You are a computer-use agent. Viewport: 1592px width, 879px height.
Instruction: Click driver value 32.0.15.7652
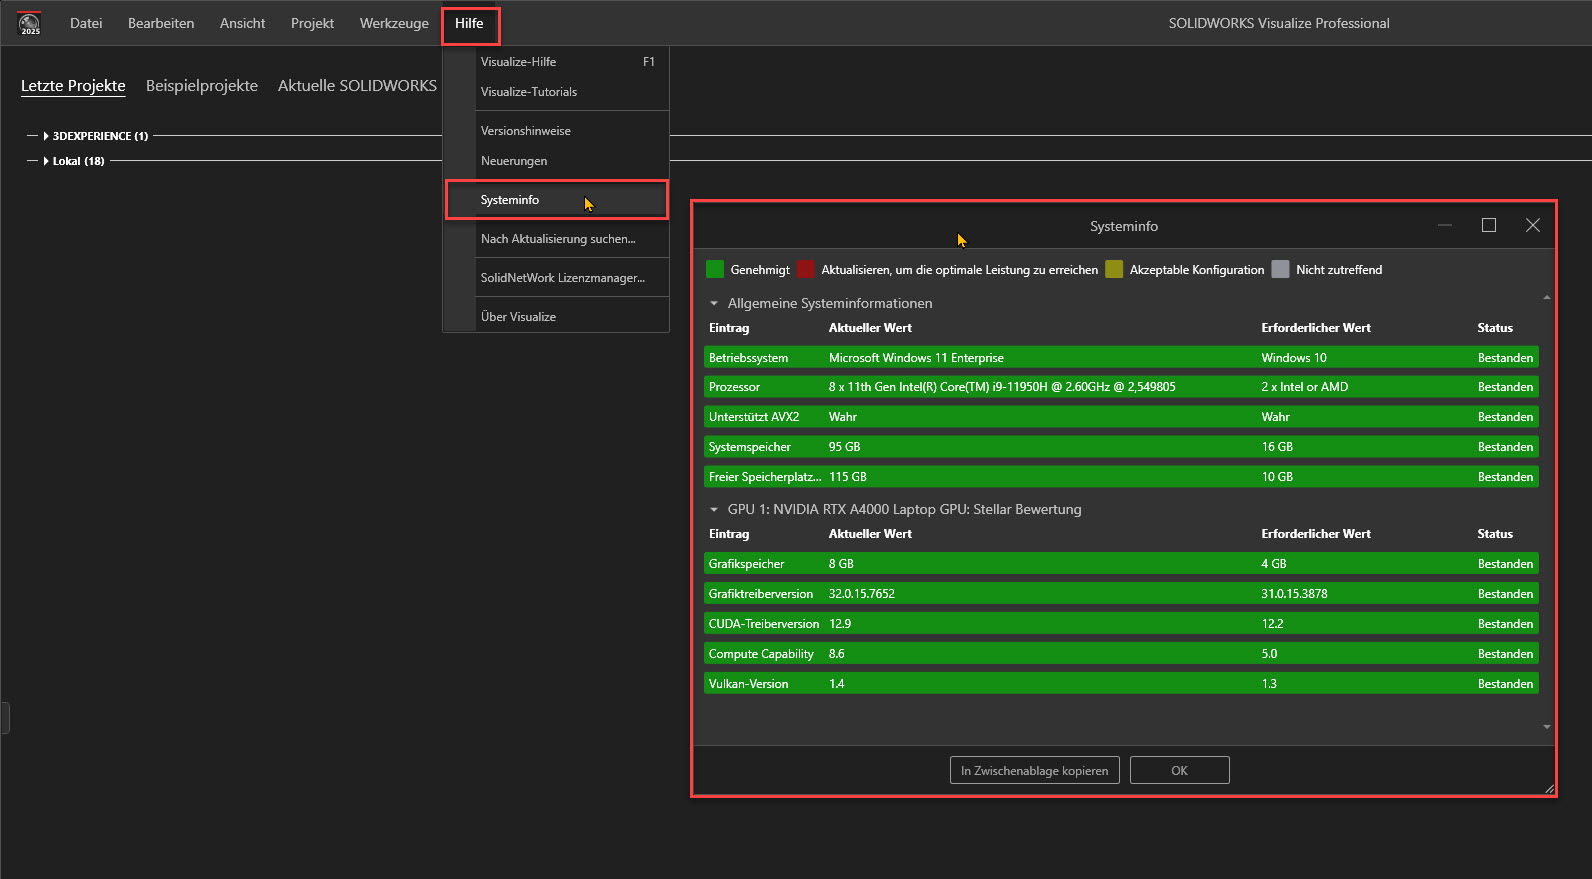click(862, 594)
